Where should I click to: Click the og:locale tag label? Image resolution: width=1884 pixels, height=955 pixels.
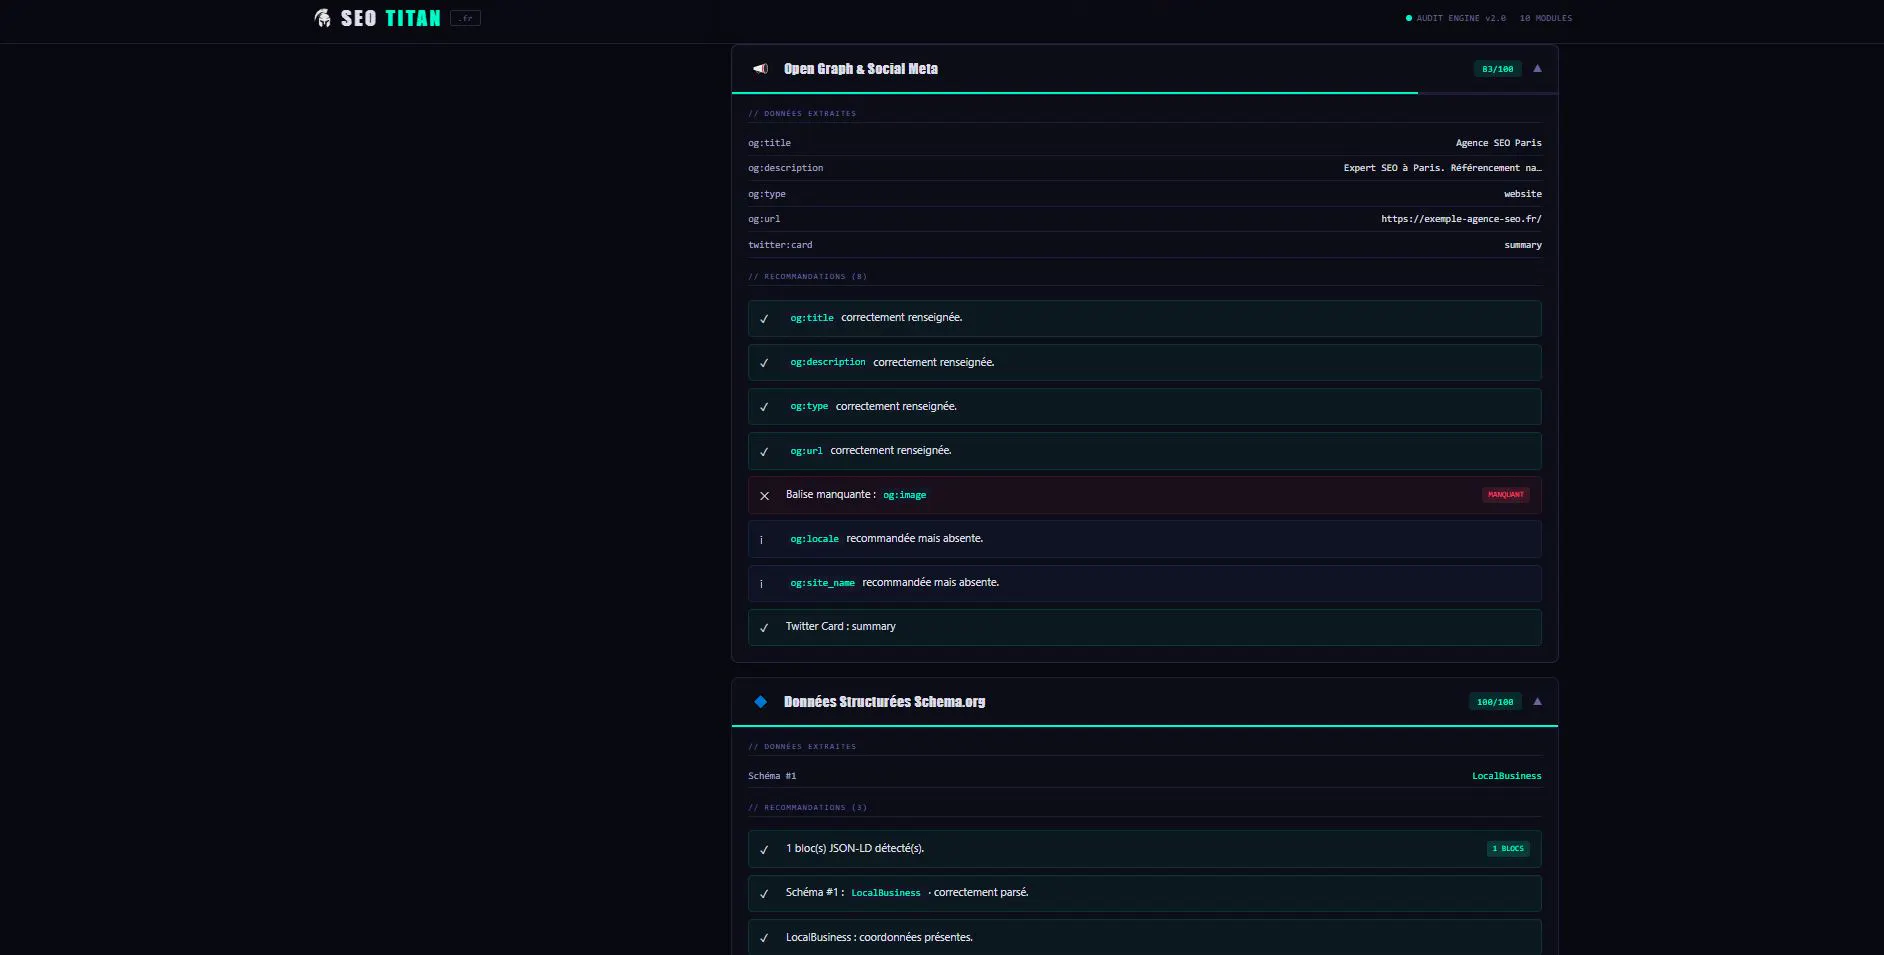pos(815,539)
